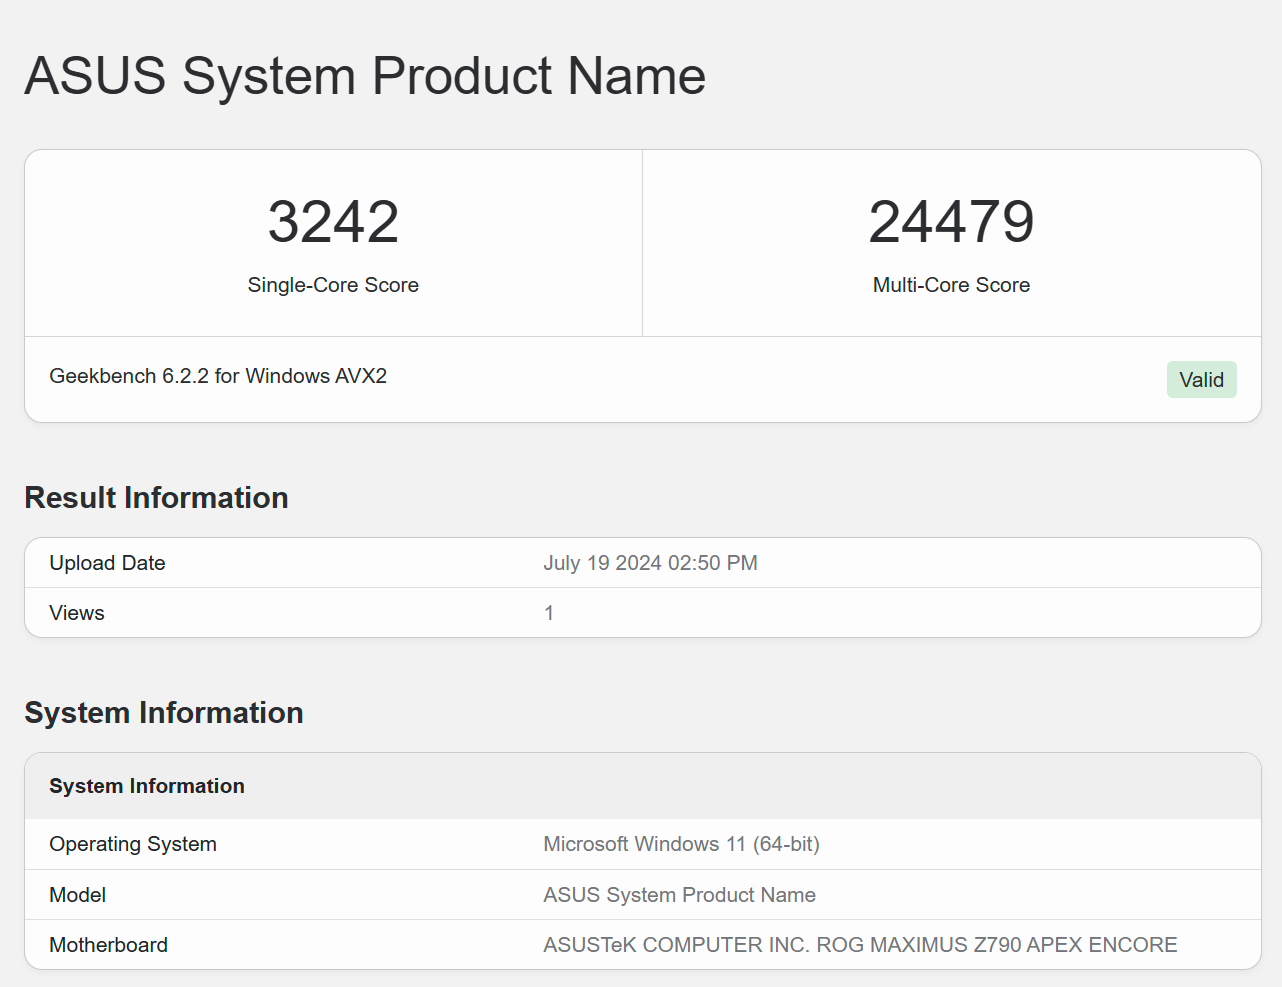Image resolution: width=1282 pixels, height=987 pixels.
Task: Click the large System Information section heading
Action: point(164,713)
